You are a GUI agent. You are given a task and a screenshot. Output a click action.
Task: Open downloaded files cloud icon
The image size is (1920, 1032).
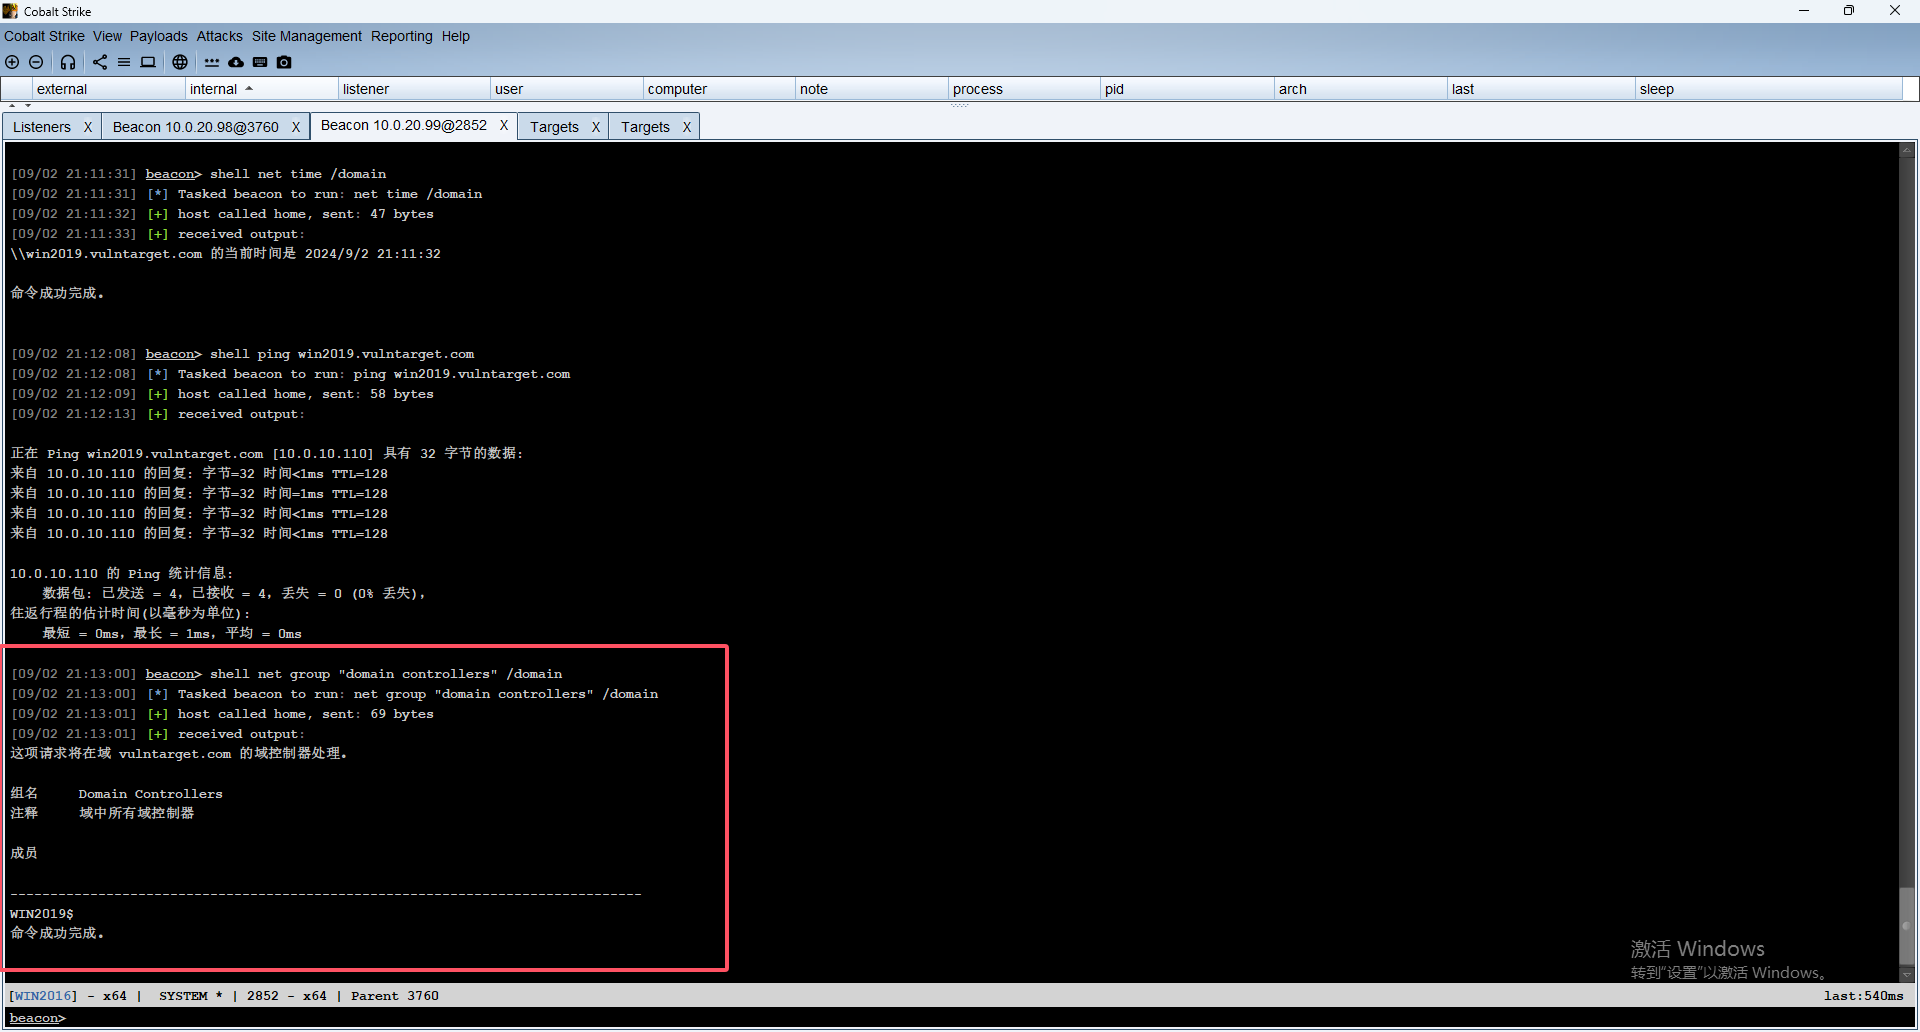point(236,62)
